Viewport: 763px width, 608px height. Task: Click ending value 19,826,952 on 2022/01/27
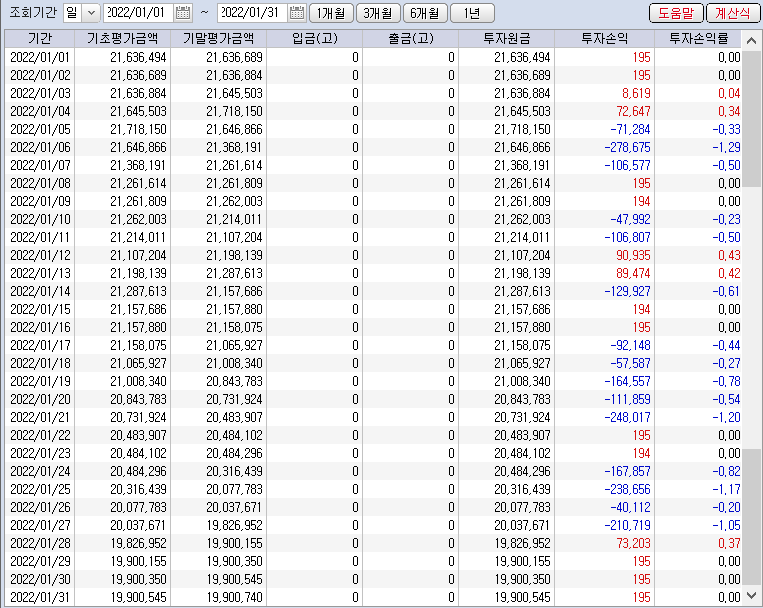pos(234,526)
